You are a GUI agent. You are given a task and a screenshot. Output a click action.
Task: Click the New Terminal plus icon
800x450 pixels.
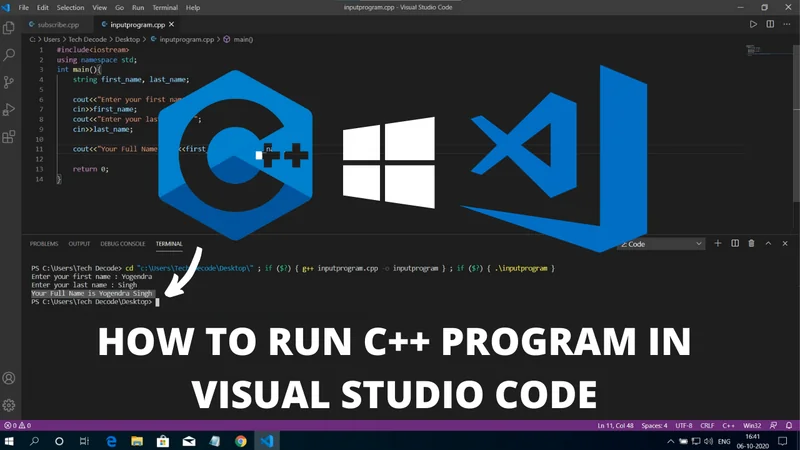point(717,244)
